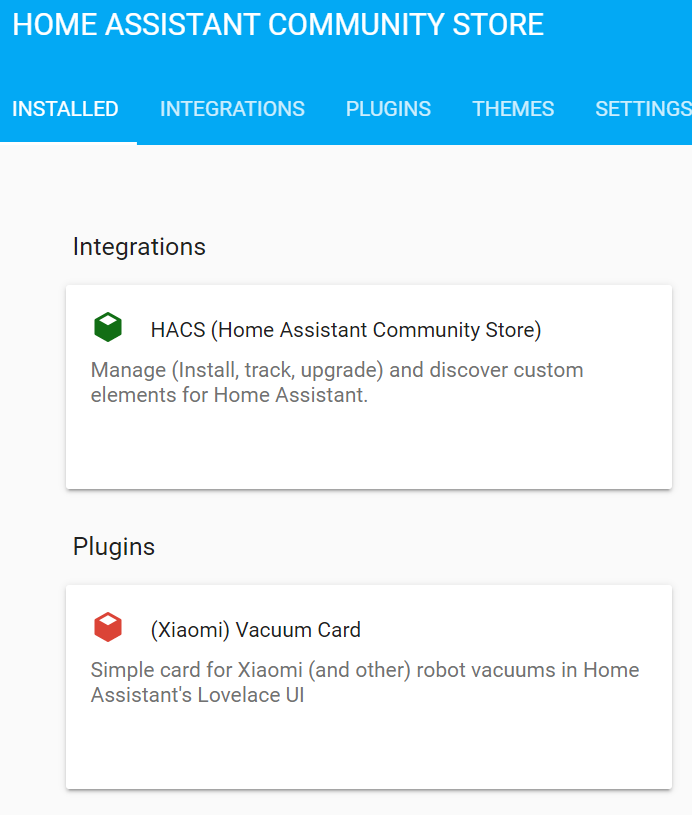Click the HACS card description text
692x815 pixels.
pyautogui.click(x=336, y=382)
